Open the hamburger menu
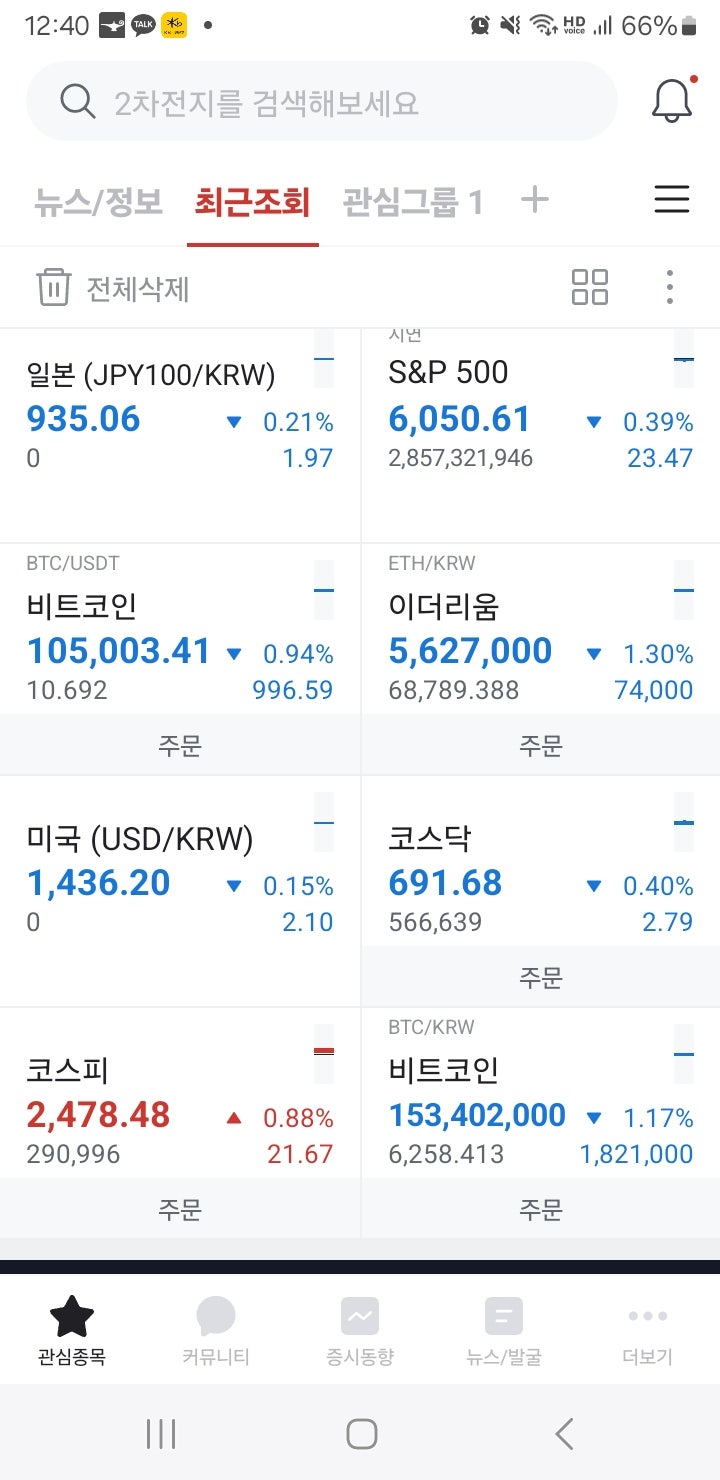 (671, 200)
